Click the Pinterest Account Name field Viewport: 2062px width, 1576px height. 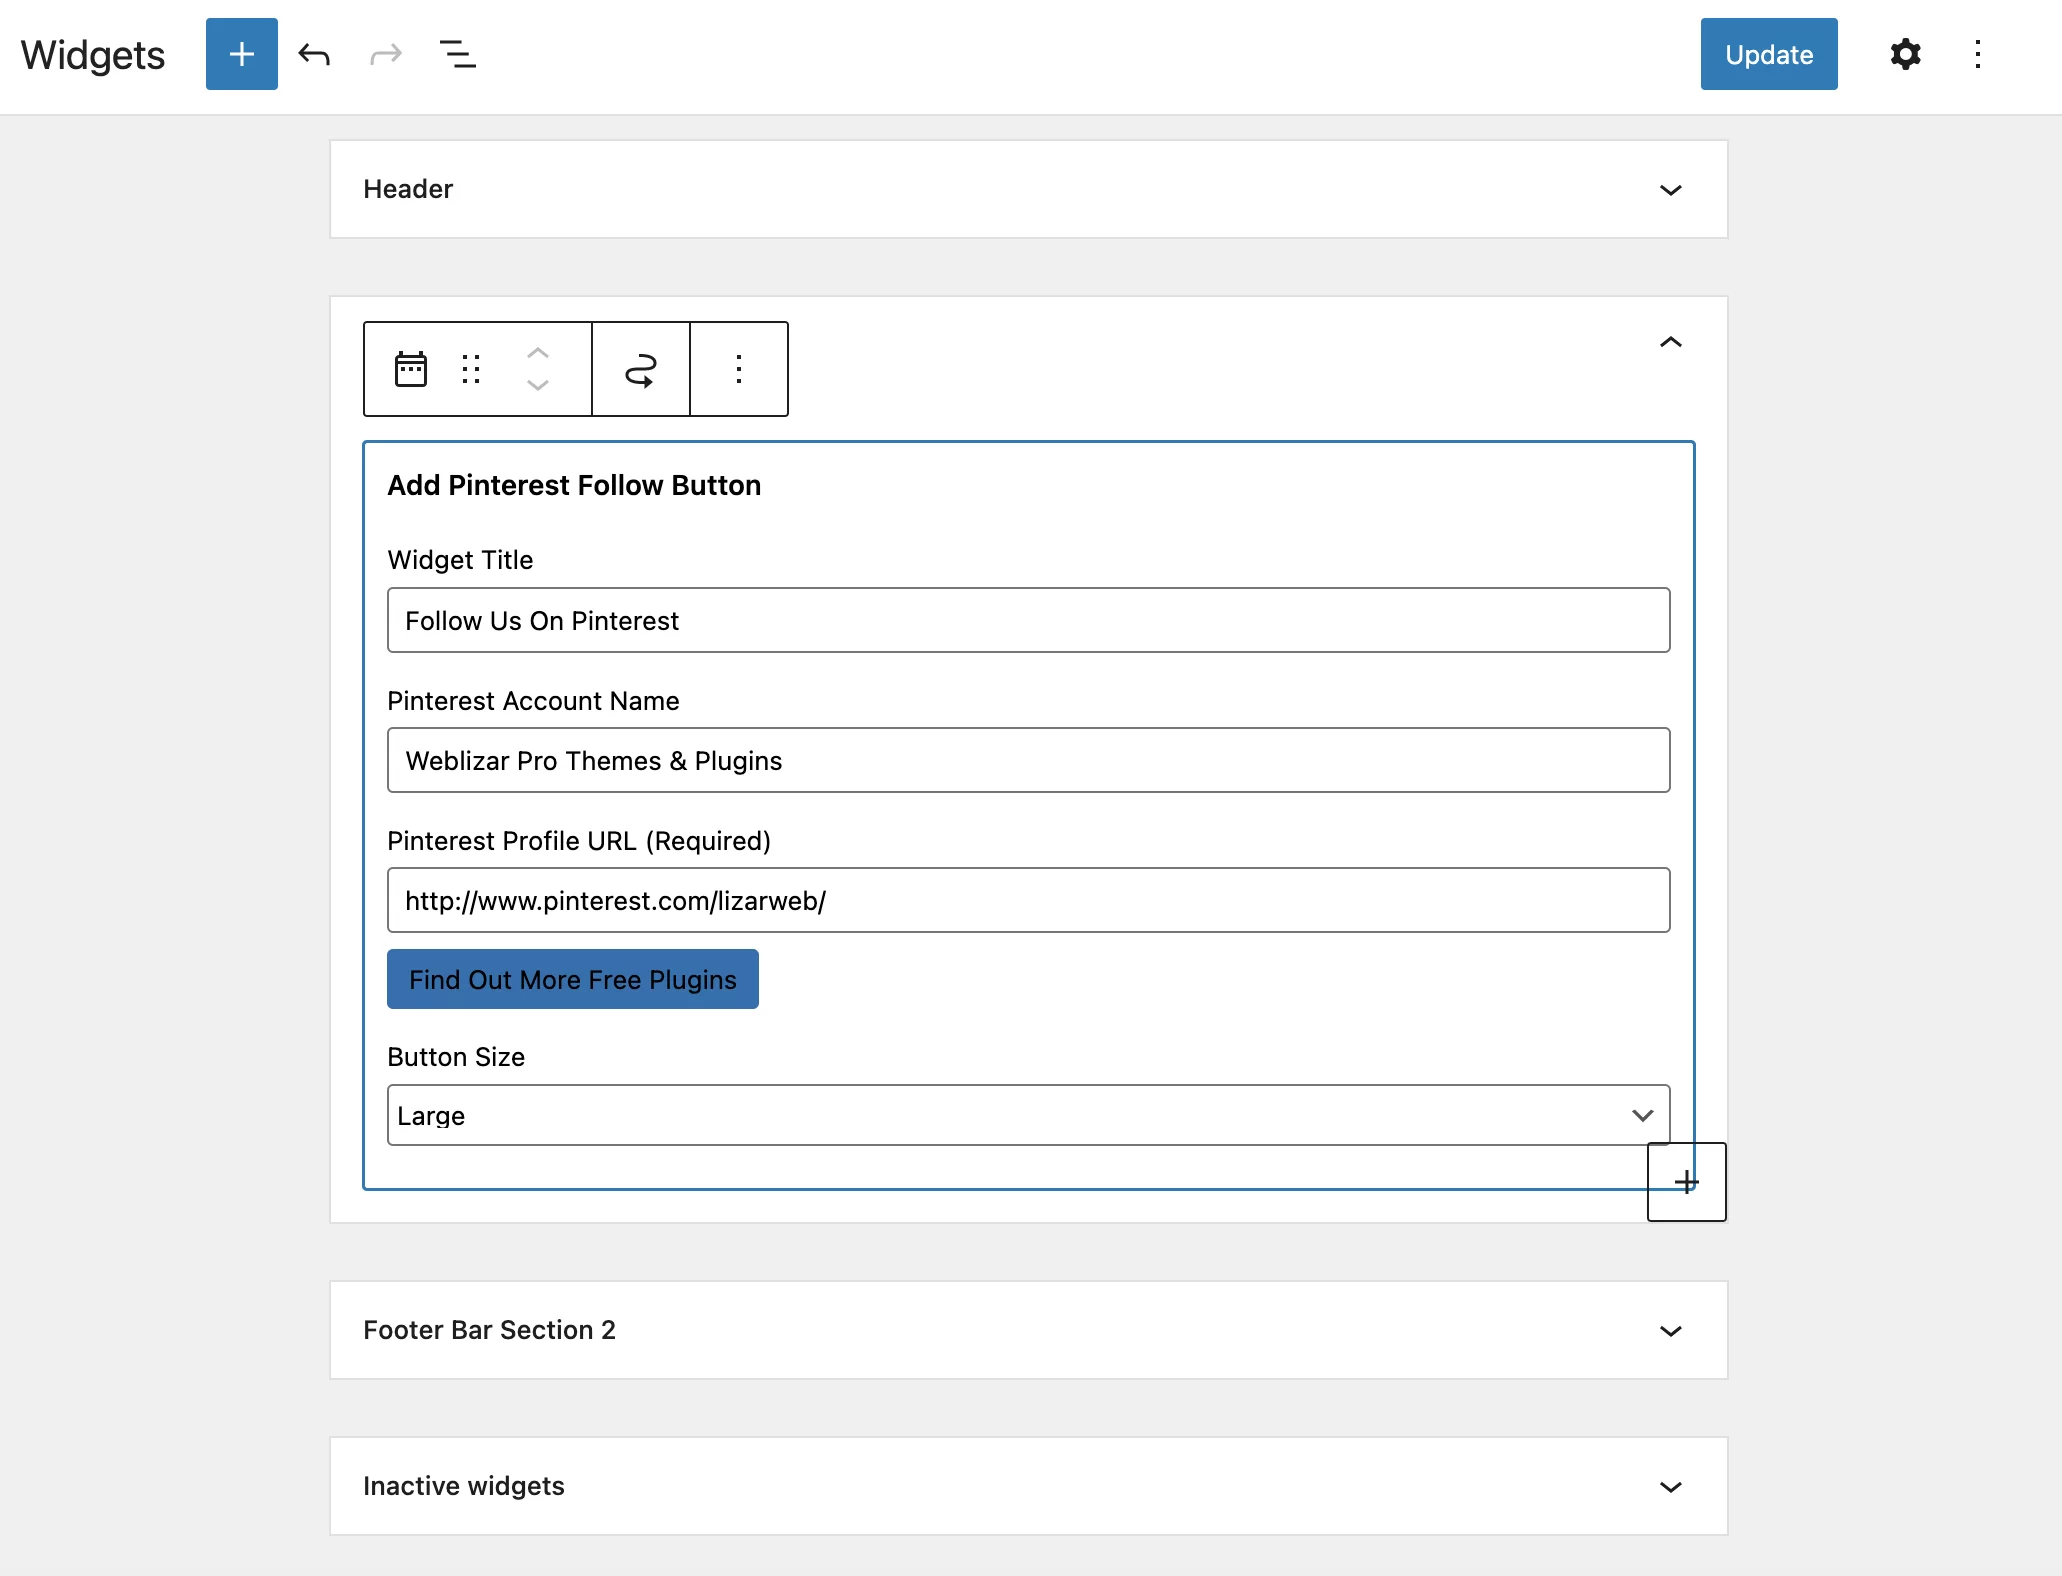pyautogui.click(x=1029, y=760)
